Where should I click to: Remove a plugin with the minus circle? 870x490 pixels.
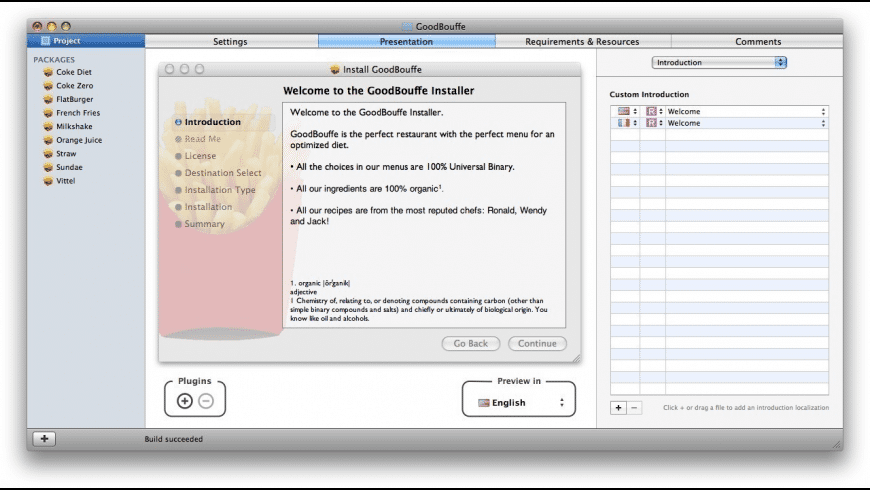(206, 401)
